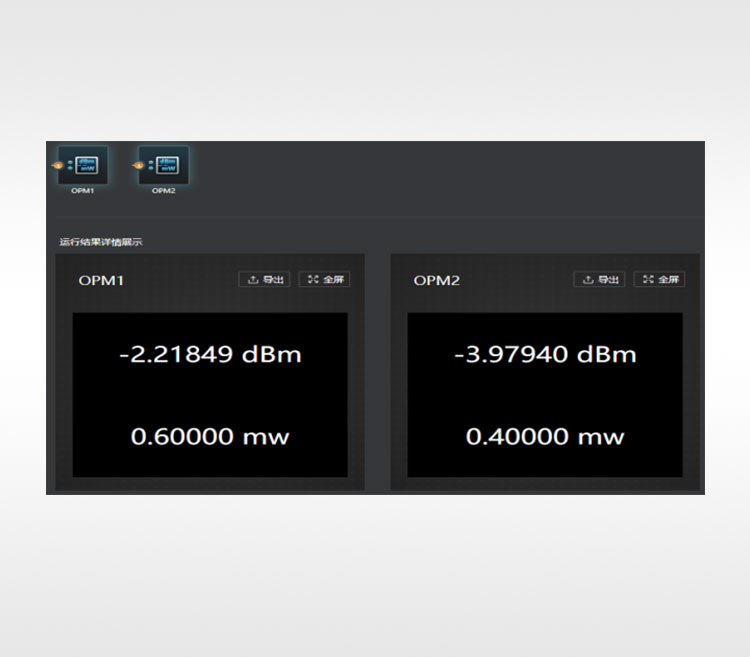Export OPM1 results with 导出 button
Screen dimensions: 750x657
(264, 280)
